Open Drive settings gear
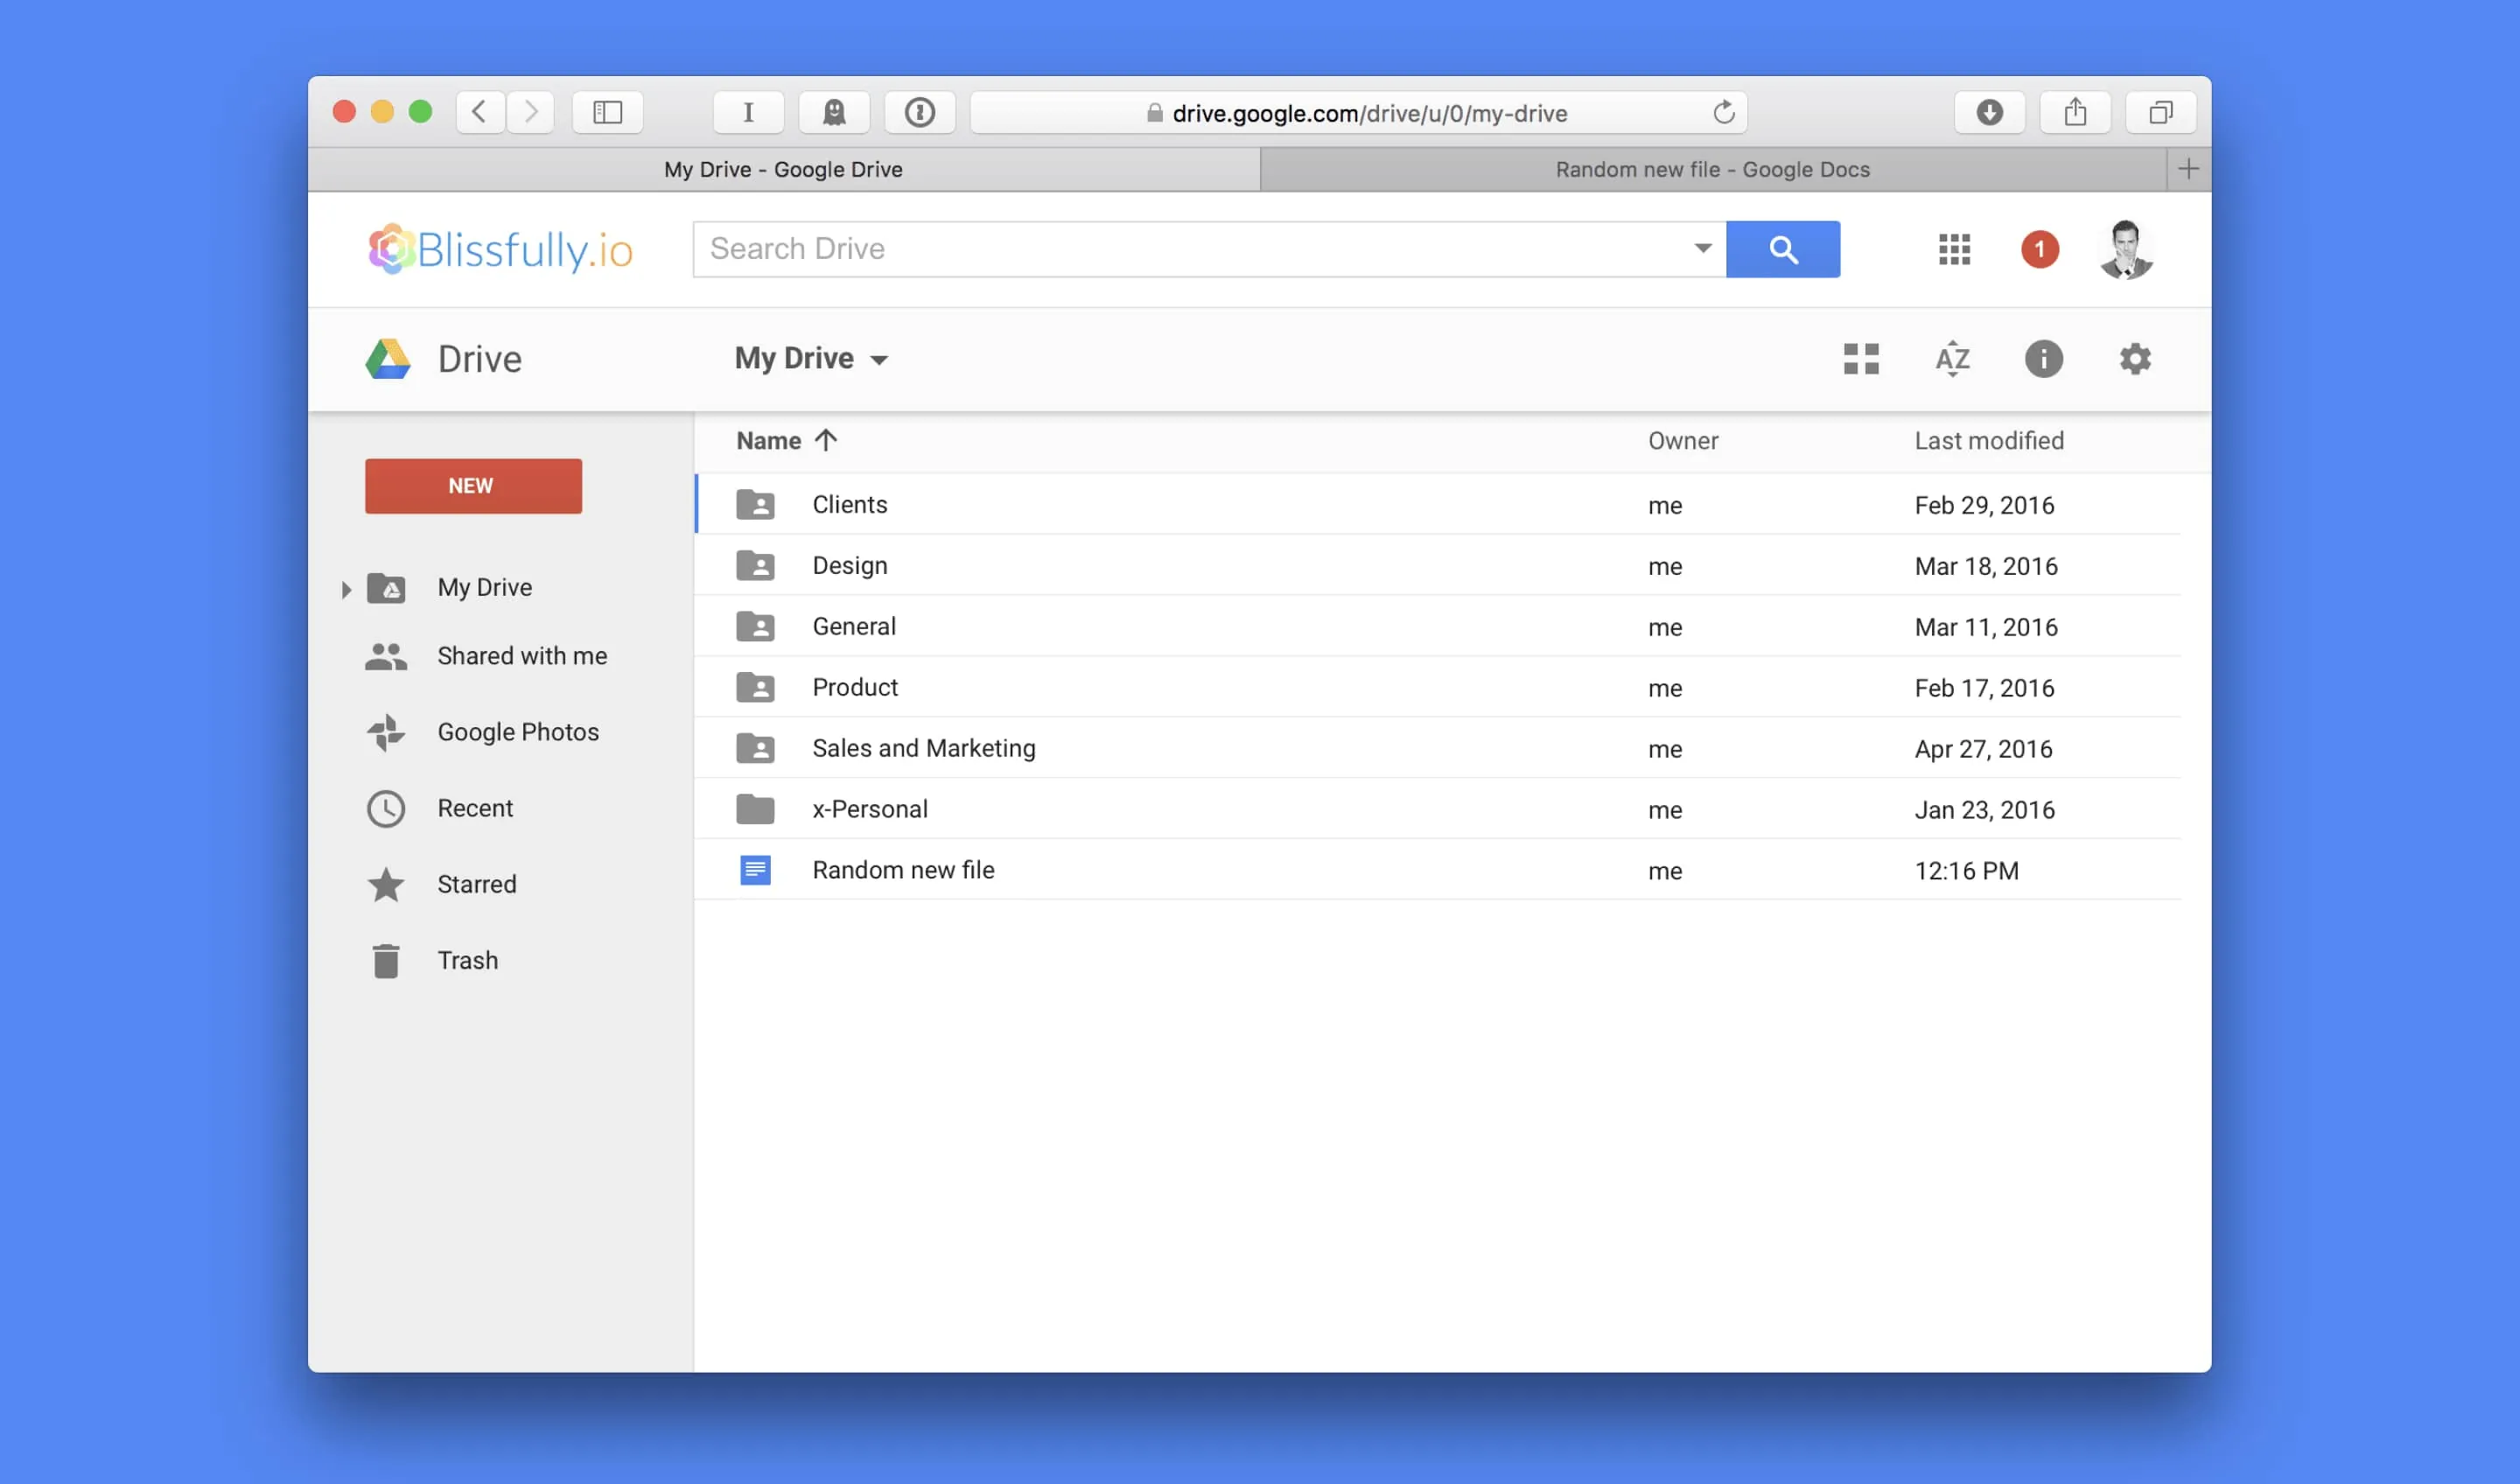 point(2135,359)
